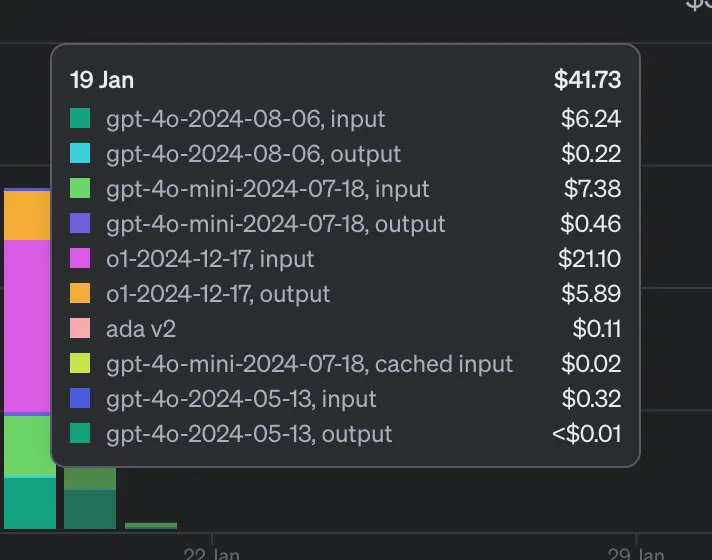
Task: Click the pink ada v2 swatch
Action: [80, 329]
